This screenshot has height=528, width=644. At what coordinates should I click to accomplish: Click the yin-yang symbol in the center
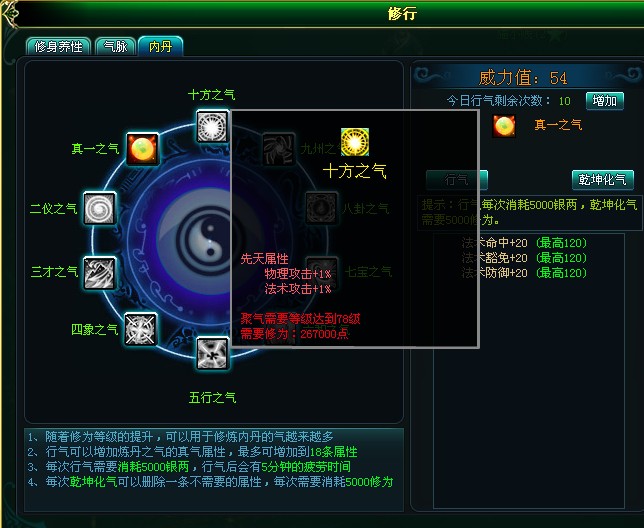[208, 241]
